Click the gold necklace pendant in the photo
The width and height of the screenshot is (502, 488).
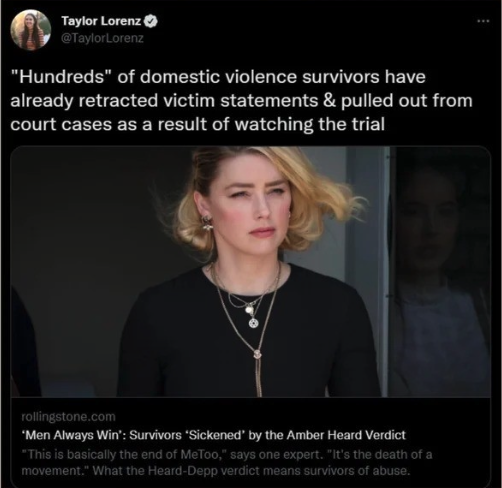(253, 322)
